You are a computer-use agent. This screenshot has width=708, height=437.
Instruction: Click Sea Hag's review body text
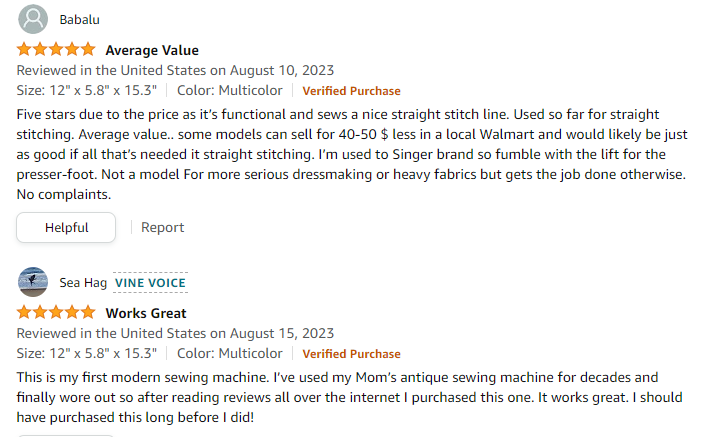[x=349, y=397]
